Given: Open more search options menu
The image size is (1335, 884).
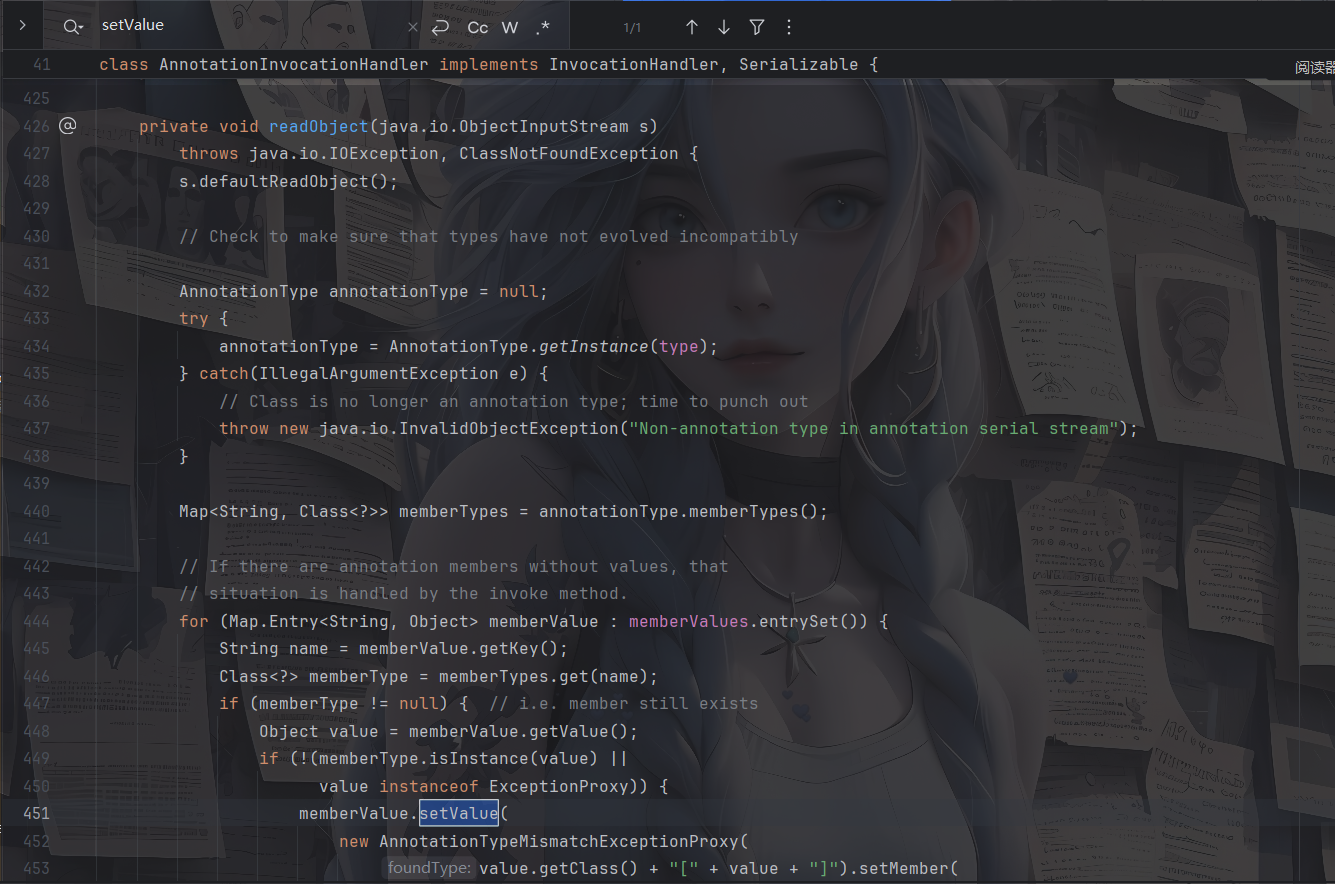Looking at the screenshot, I should (x=789, y=27).
